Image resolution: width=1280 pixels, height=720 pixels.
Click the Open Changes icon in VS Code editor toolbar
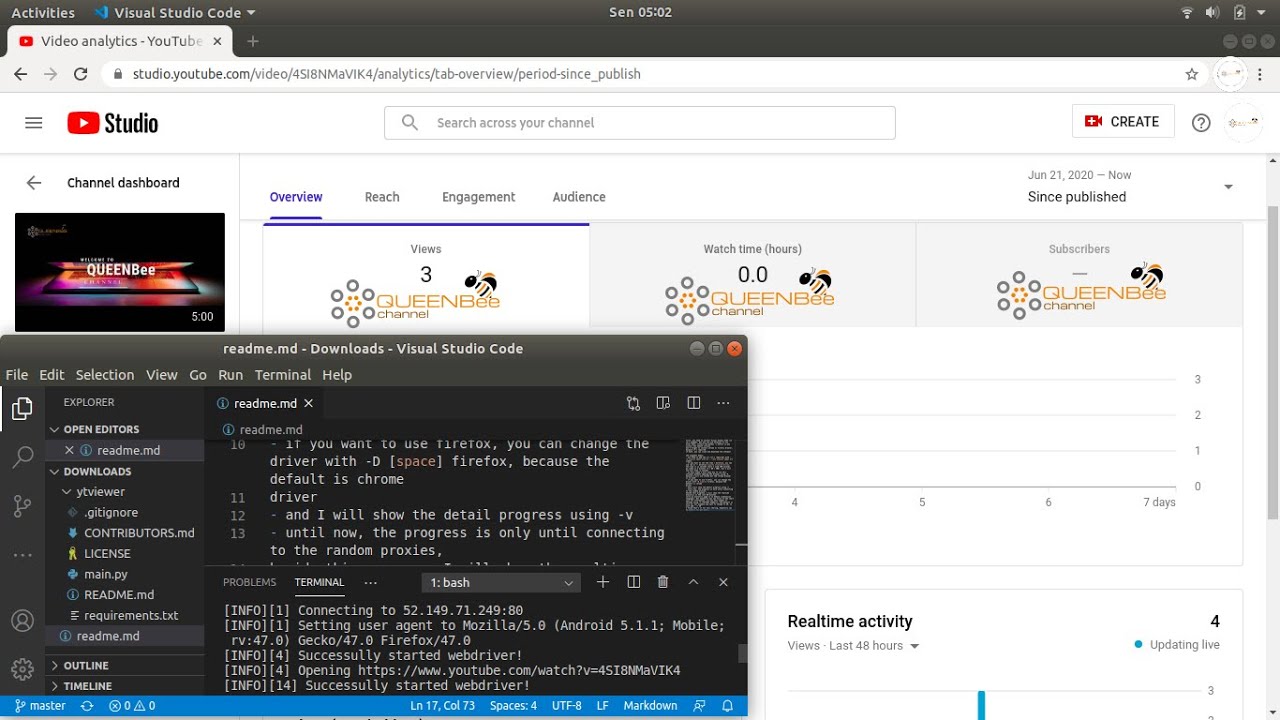tap(633, 403)
